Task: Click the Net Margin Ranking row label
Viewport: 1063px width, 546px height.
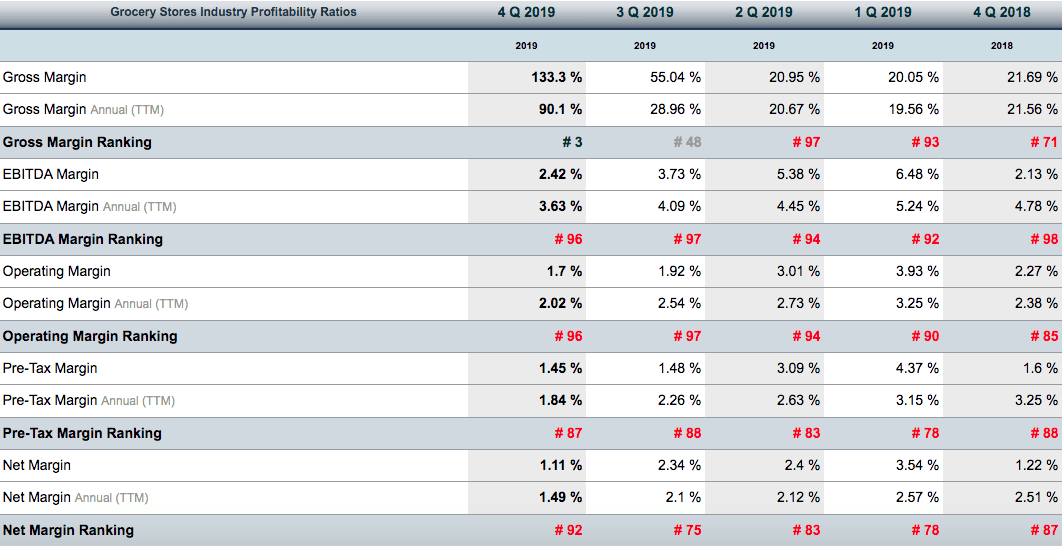Action: point(68,530)
